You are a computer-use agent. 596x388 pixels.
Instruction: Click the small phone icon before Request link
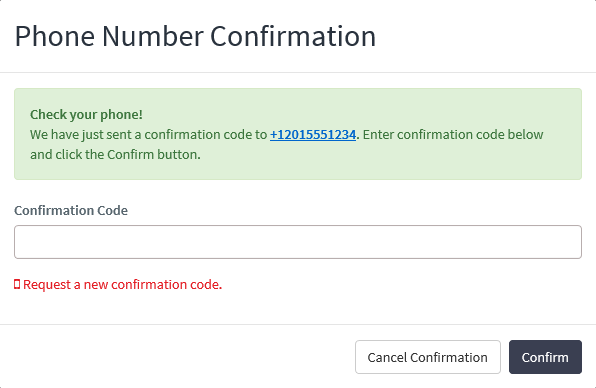click(17, 284)
